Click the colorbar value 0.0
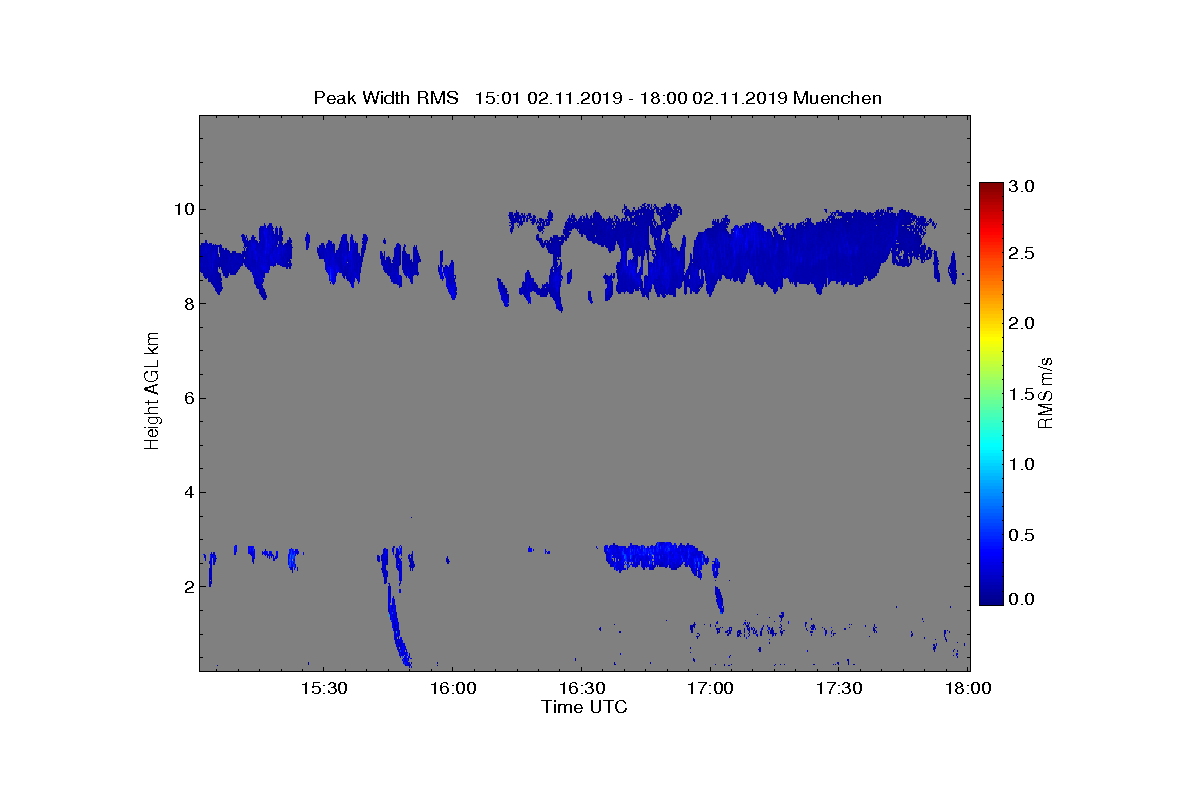 tap(1022, 599)
